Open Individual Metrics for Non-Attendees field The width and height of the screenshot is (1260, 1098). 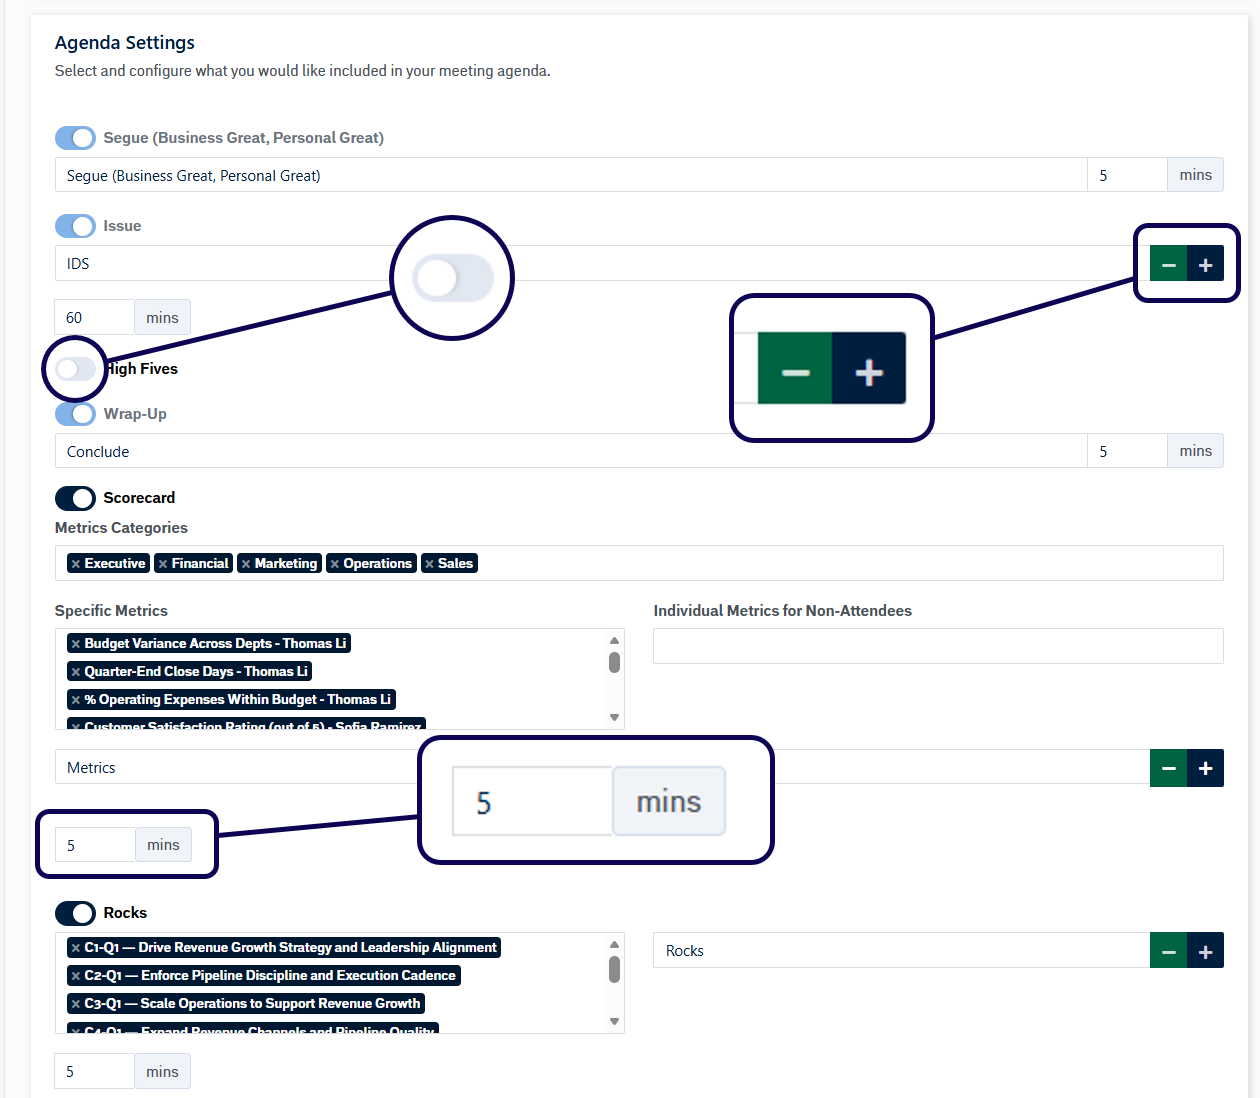coord(937,646)
